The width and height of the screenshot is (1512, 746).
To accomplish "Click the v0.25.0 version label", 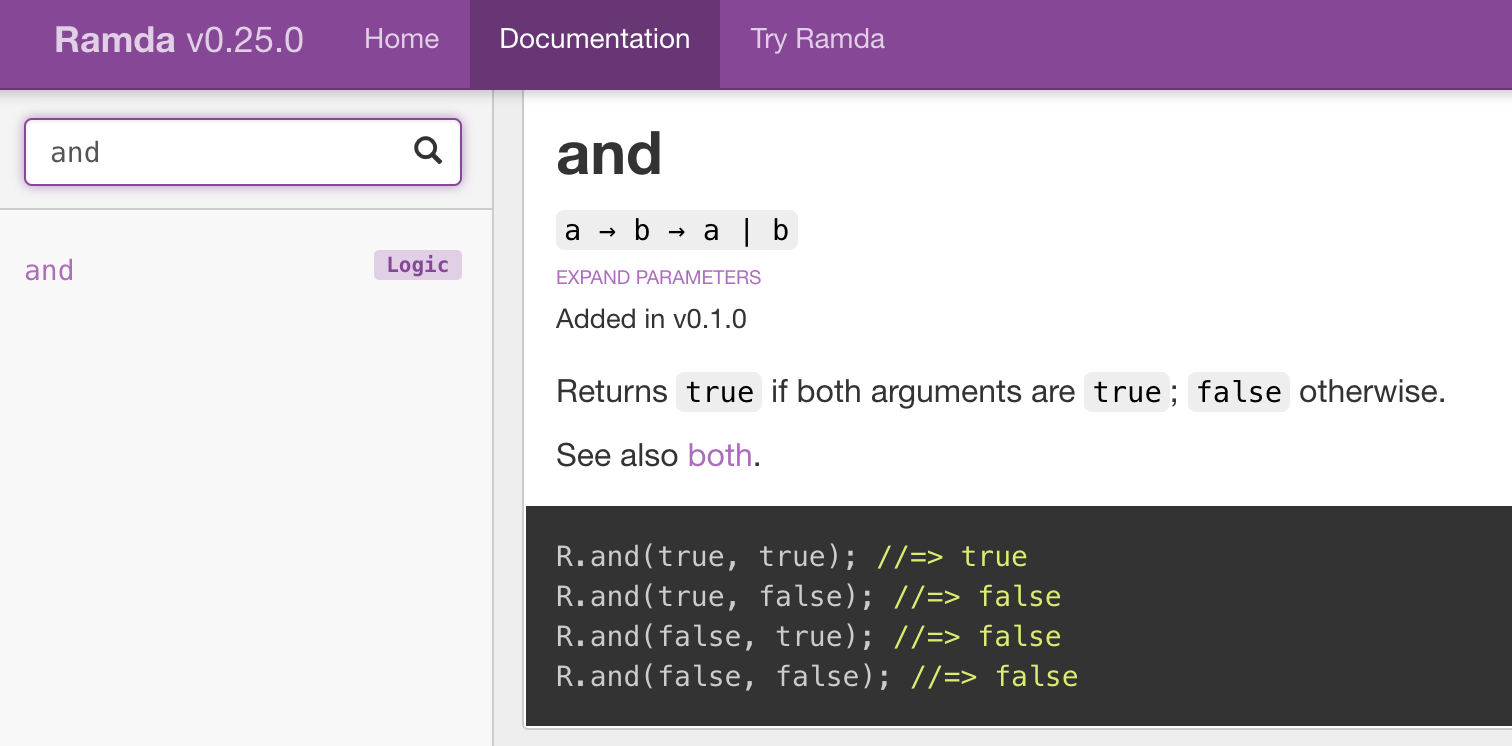I will [x=245, y=40].
